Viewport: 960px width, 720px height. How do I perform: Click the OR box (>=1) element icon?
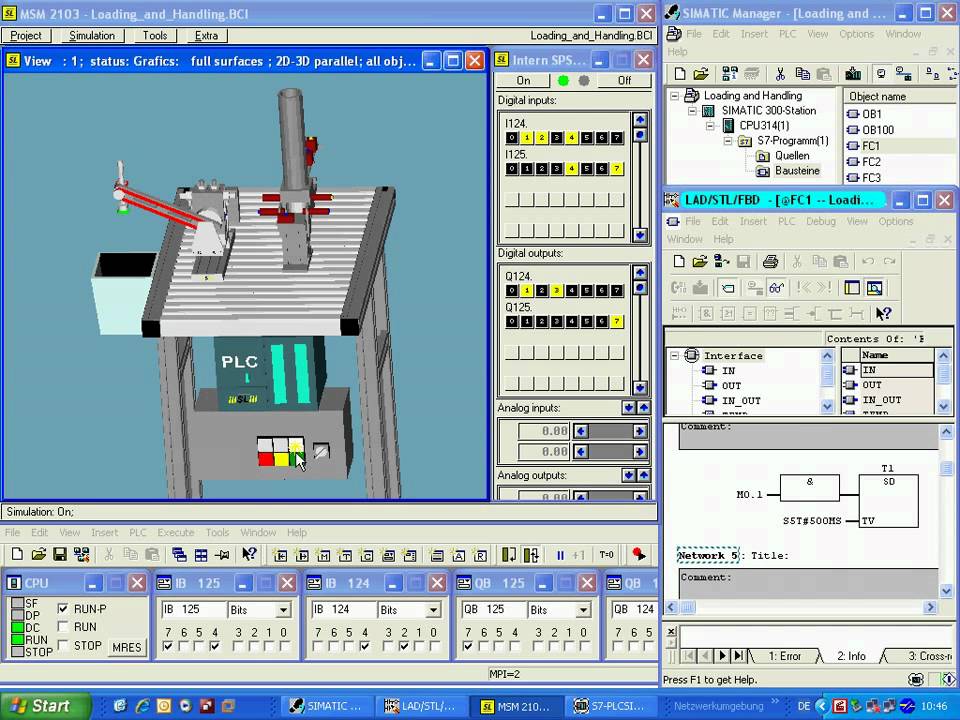(x=727, y=314)
